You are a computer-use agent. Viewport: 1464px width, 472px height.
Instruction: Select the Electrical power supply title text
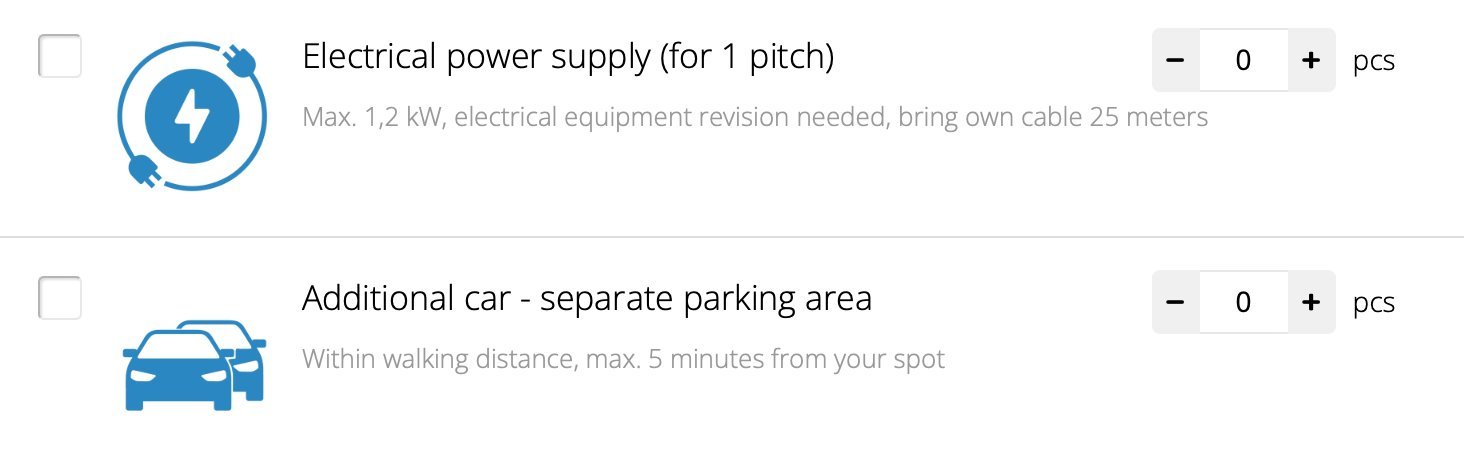coord(568,57)
